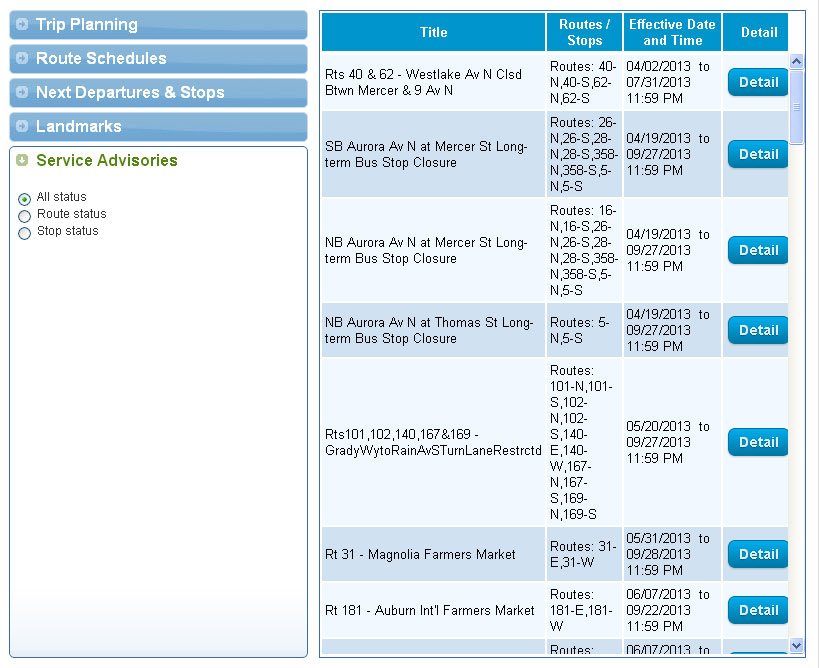Image resolution: width=819 pixels, height=668 pixels.
Task: Expand the Trip Planning panel
Action: (158, 25)
